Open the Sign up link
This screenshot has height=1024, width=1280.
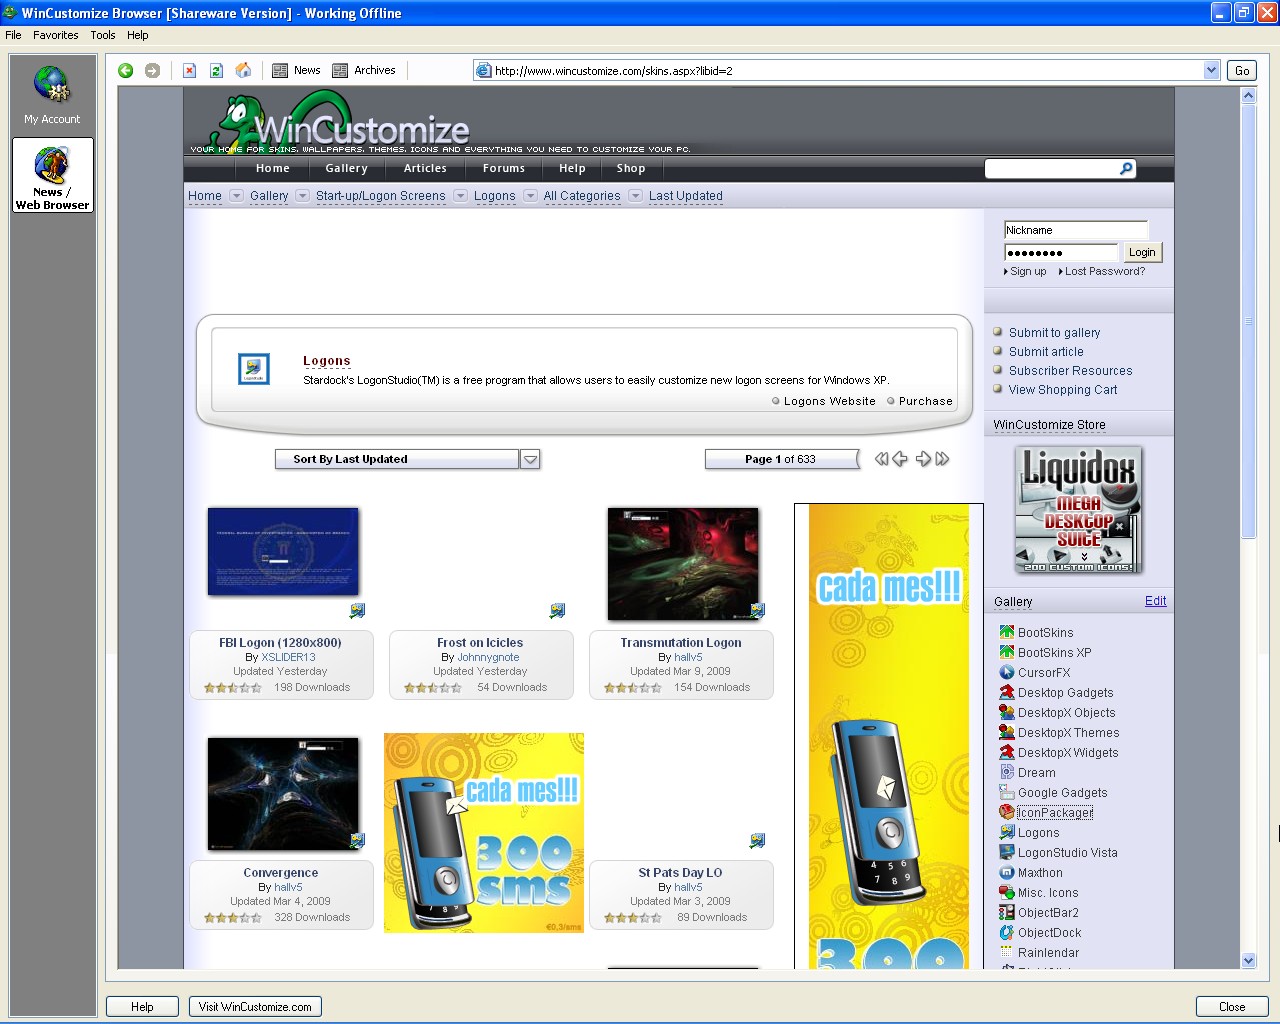(x=1028, y=271)
